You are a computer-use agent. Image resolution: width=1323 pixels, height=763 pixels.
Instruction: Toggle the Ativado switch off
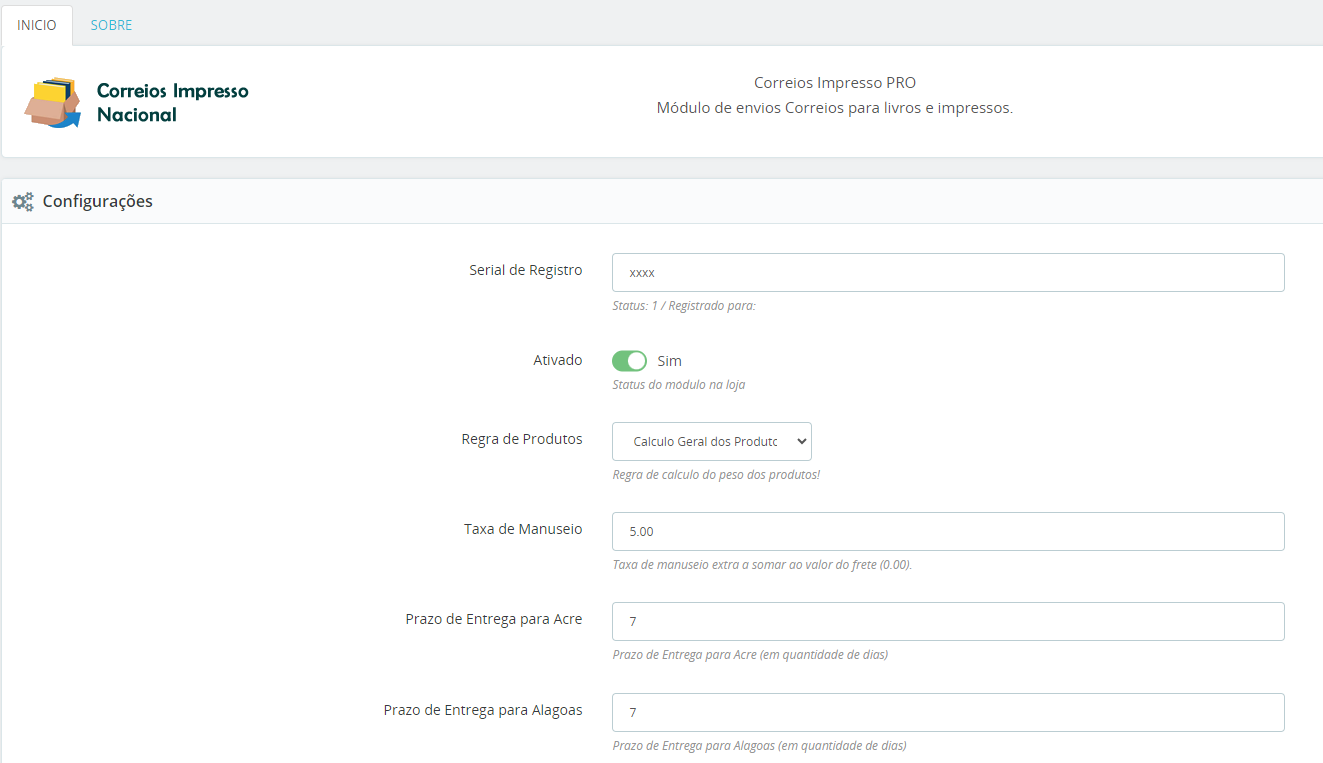coord(630,361)
